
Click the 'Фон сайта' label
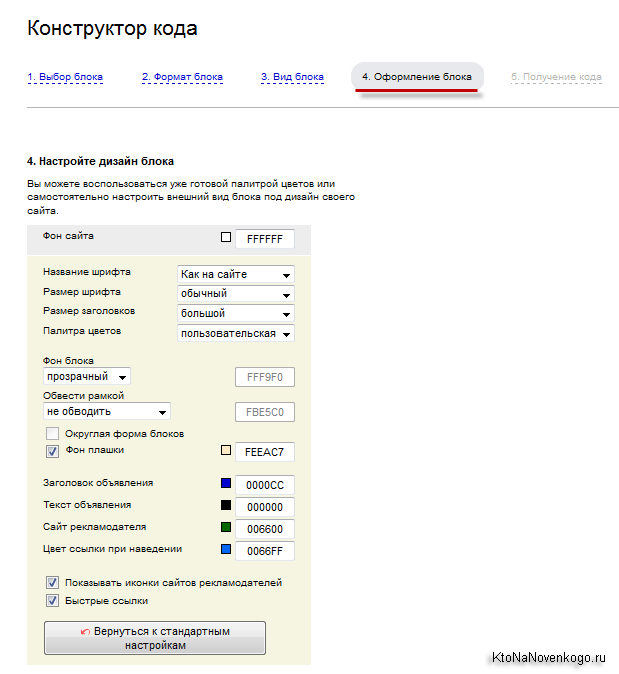[x=68, y=236]
